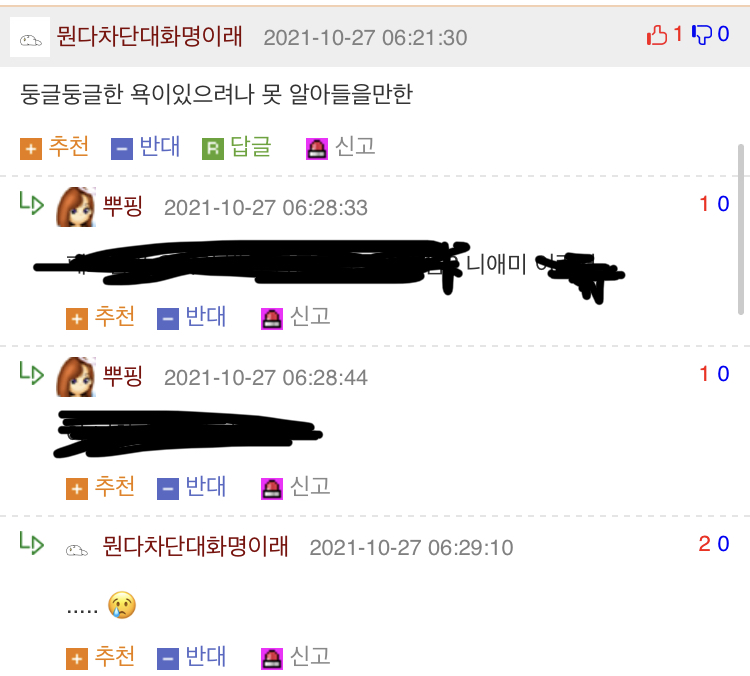
Task: Report the 06:28:33 뿌핑 reply via siren icon
Action: (272, 319)
